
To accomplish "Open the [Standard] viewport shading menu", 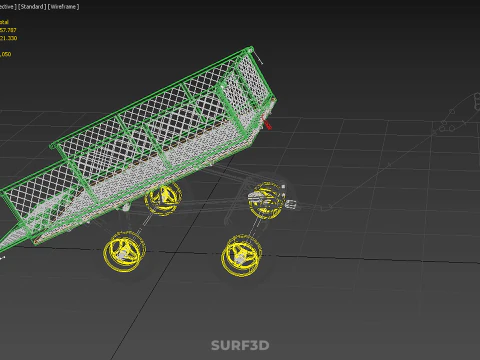I will tap(32, 7).
